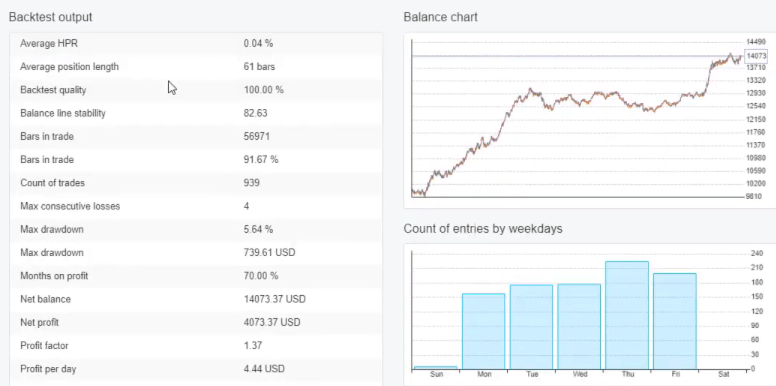Click the Wednesday bar in weekdays chart

click(579, 327)
